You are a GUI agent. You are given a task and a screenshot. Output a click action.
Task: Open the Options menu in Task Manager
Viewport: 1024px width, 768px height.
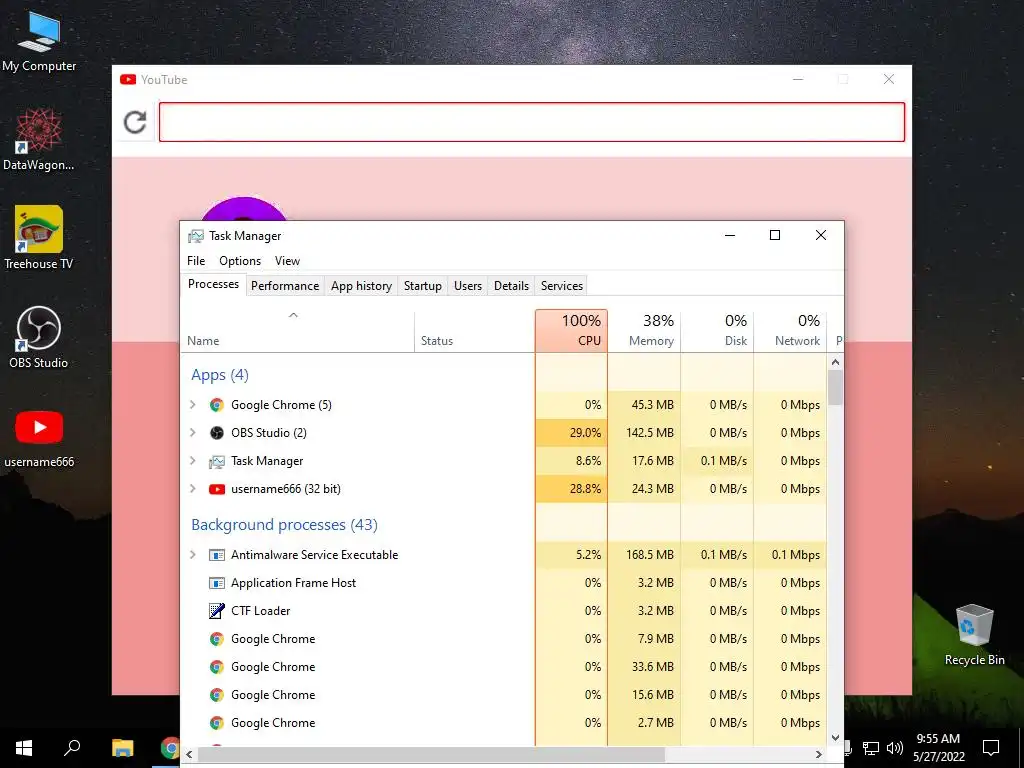click(240, 261)
